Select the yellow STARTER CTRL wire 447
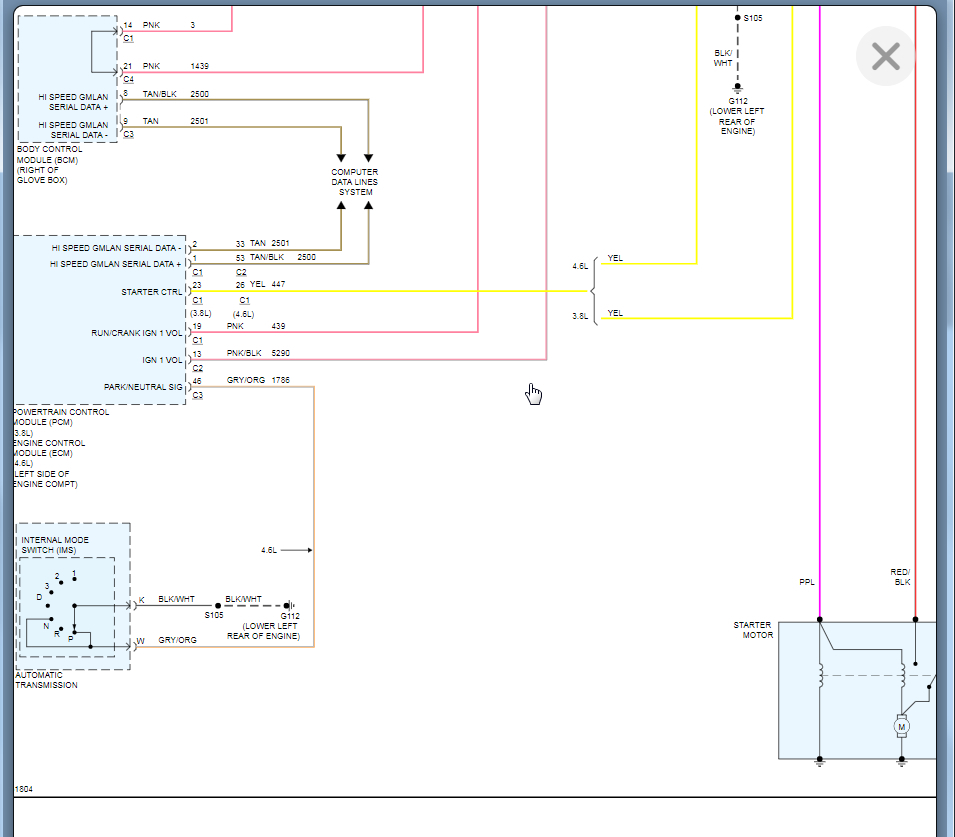 click(389, 291)
